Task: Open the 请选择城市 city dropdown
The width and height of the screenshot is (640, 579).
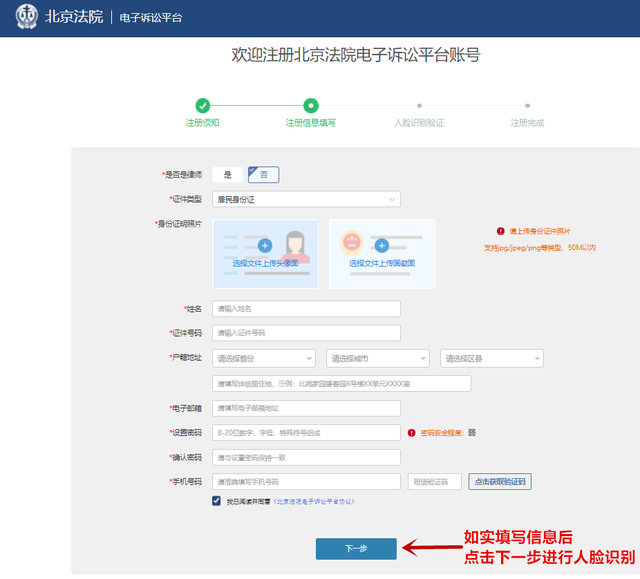Action: click(x=378, y=358)
